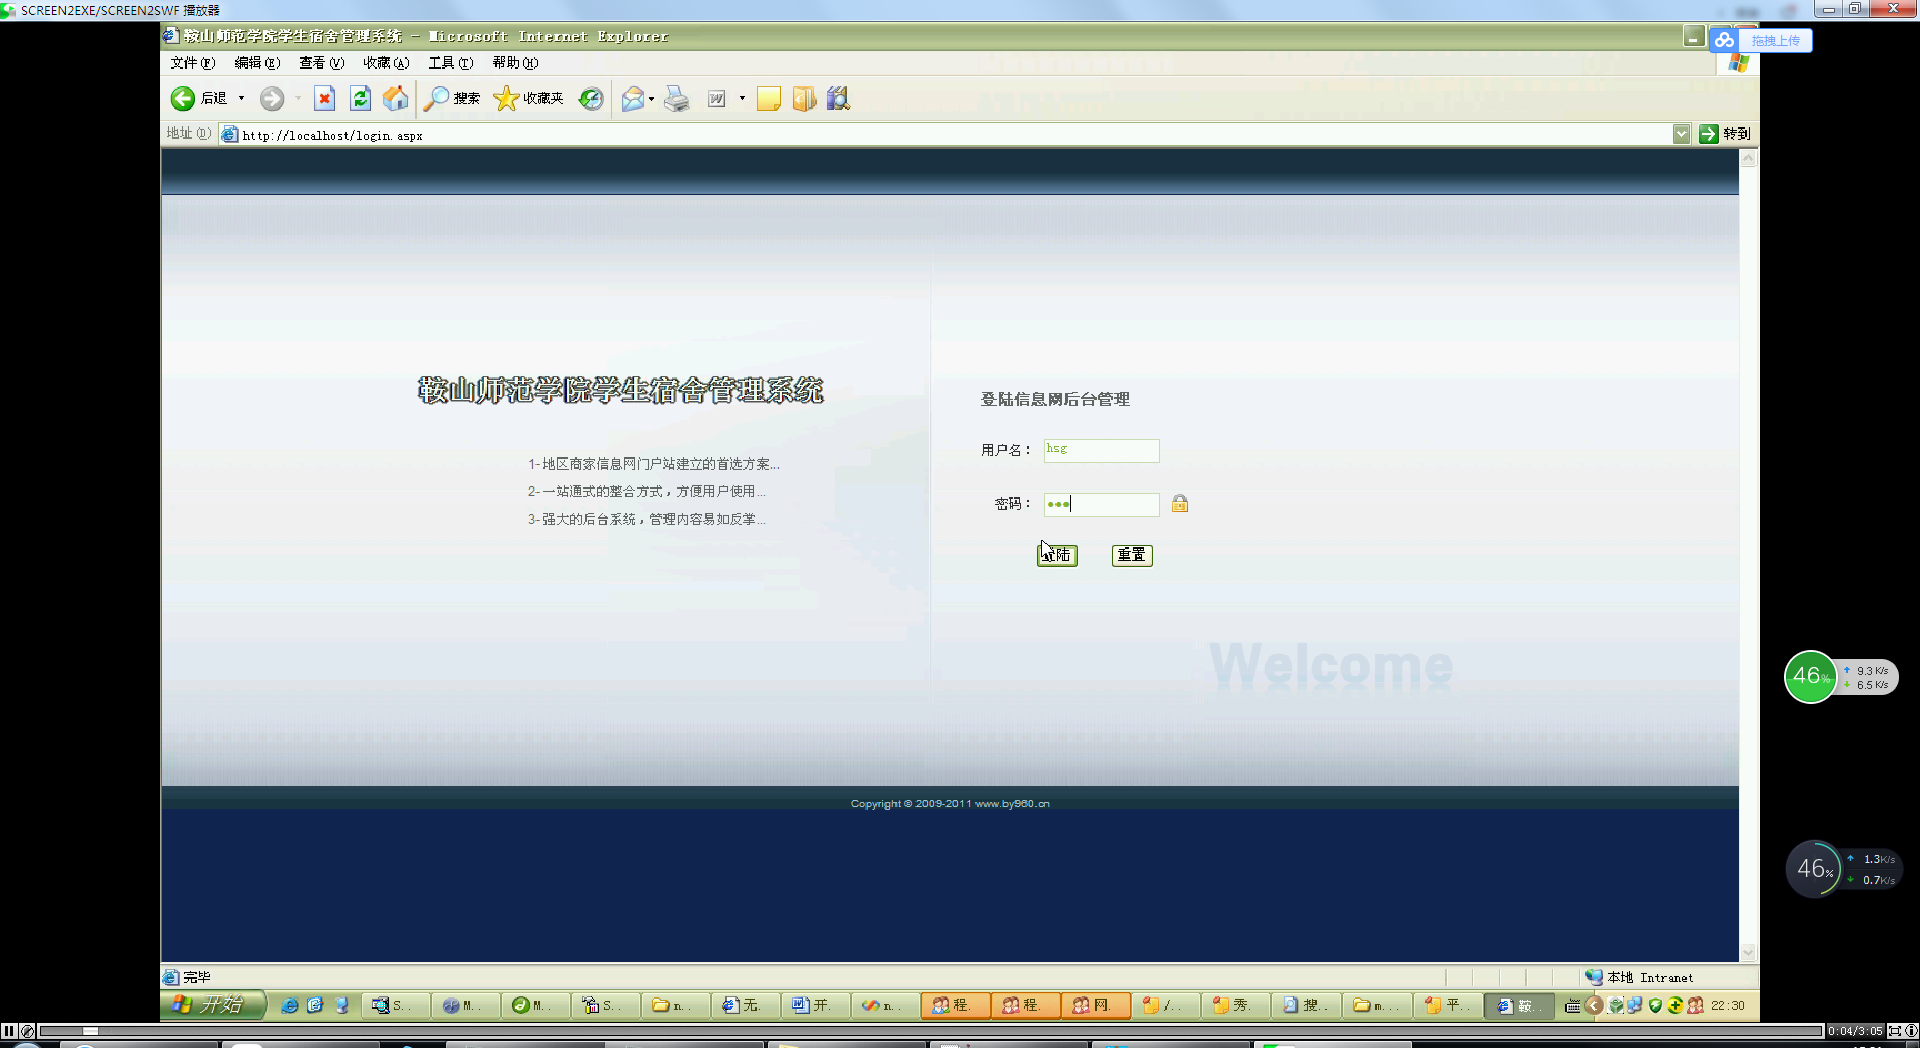Viewport: 1920px width, 1048px height.
Task: Click 本地 Intranet zone icon
Action: [x=1594, y=977]
